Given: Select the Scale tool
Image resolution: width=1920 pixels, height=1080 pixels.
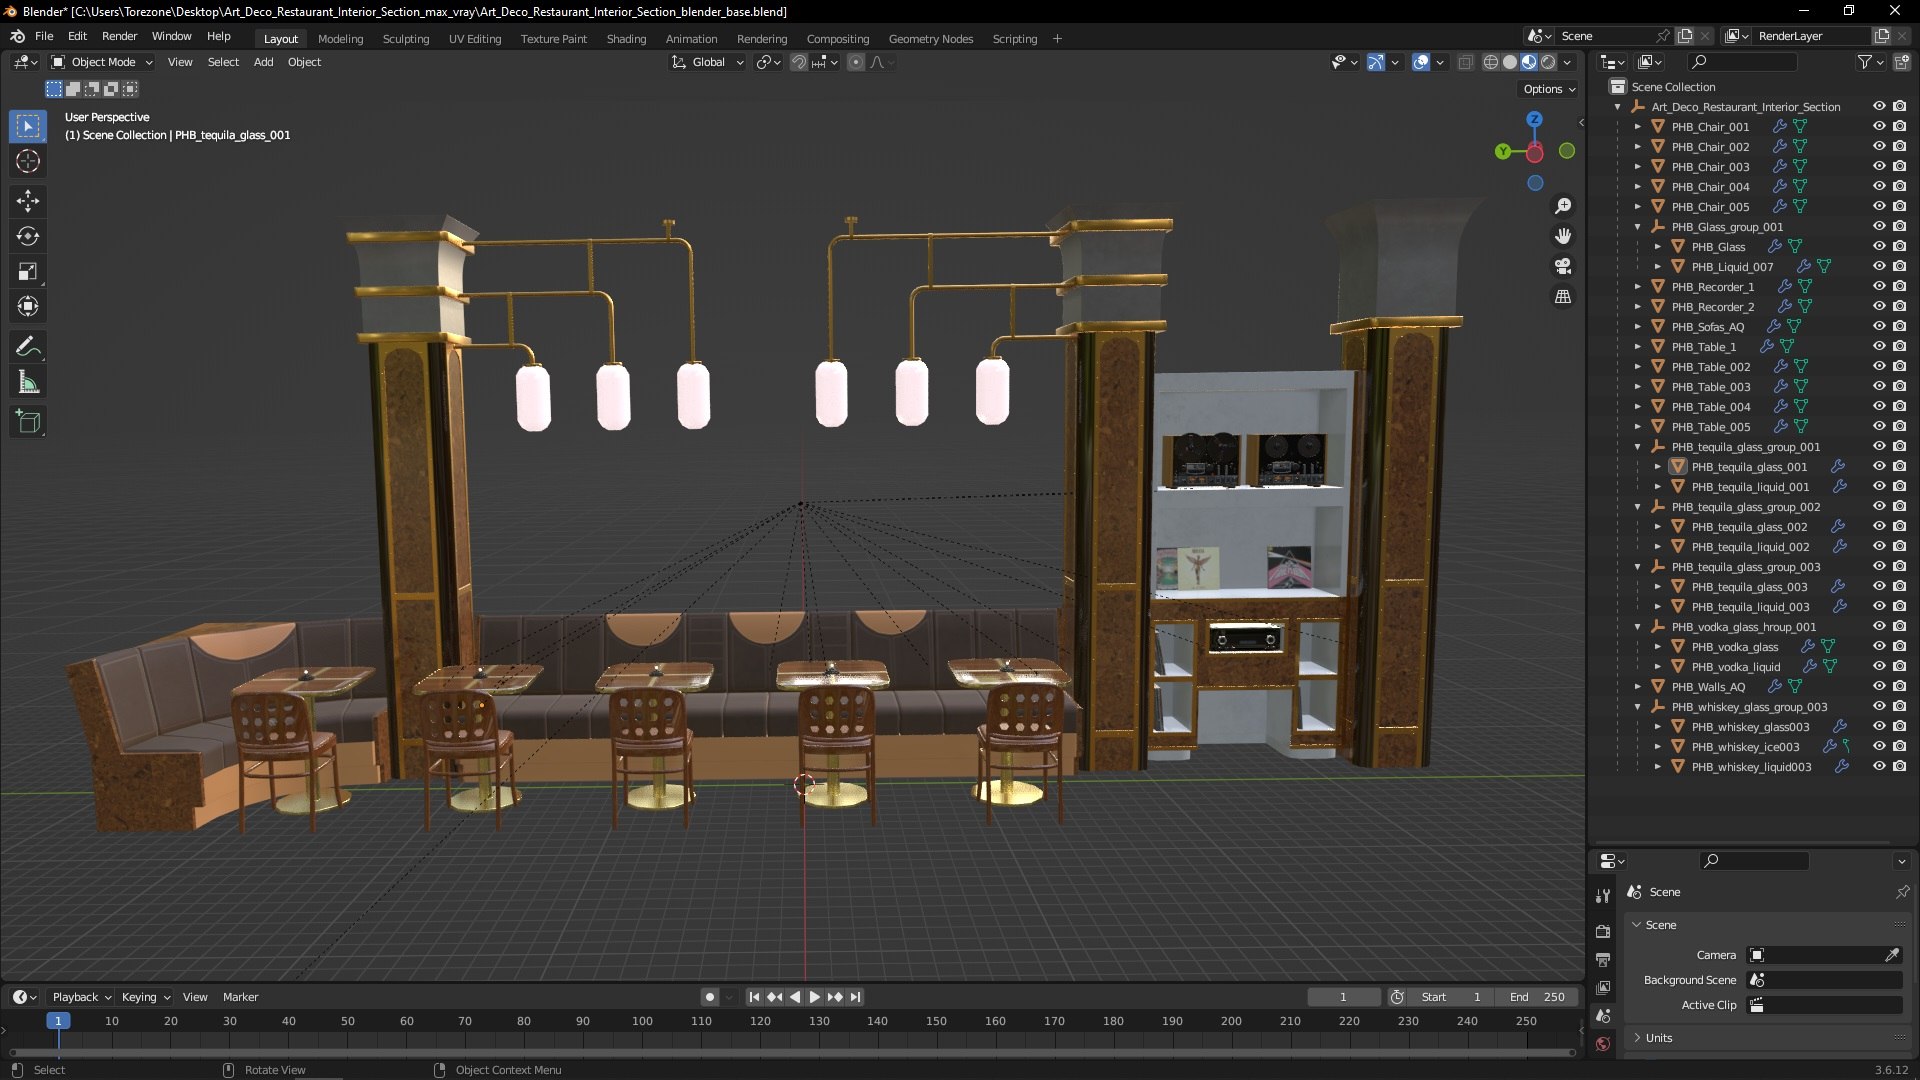Looking at the screenshot, I should pyautogui.click(x=28, y=271).
